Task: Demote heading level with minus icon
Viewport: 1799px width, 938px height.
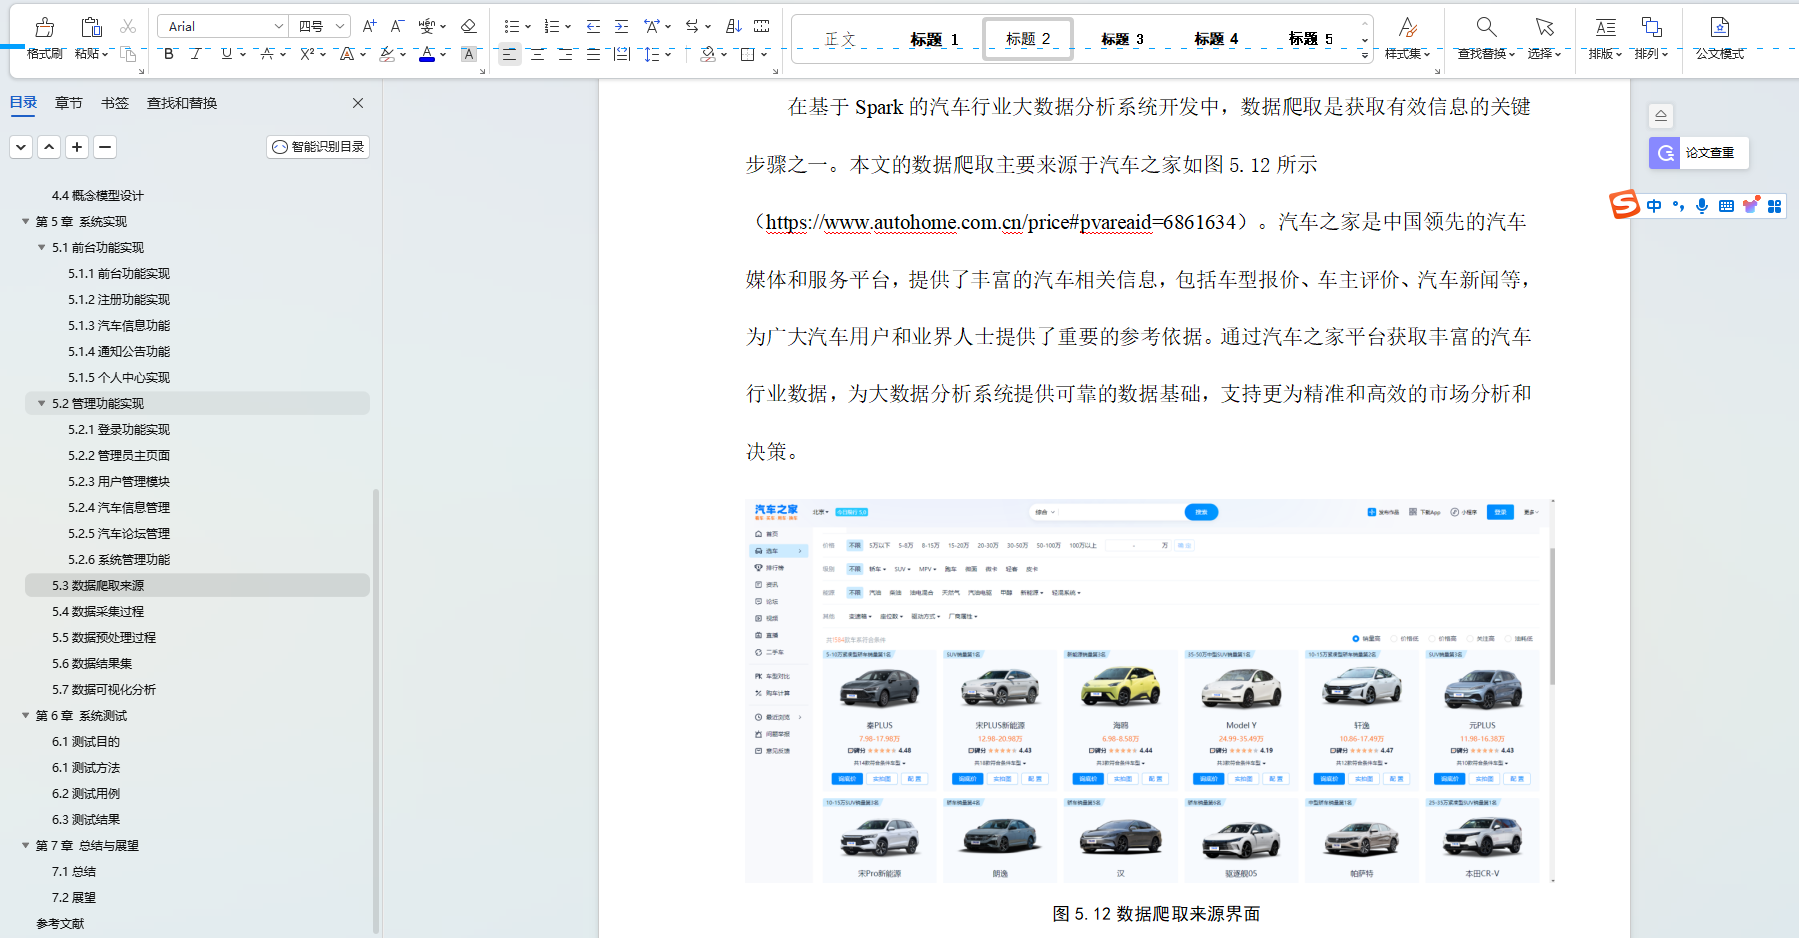Action: 105,147
